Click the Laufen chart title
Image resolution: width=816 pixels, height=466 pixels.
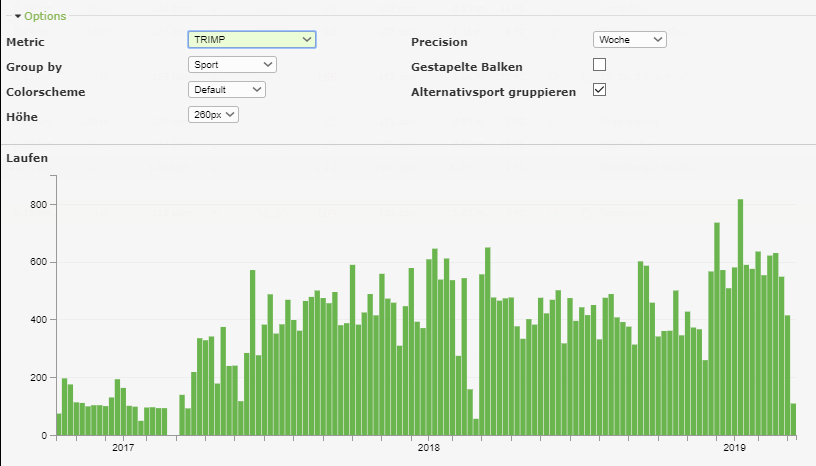click(27, 158)
